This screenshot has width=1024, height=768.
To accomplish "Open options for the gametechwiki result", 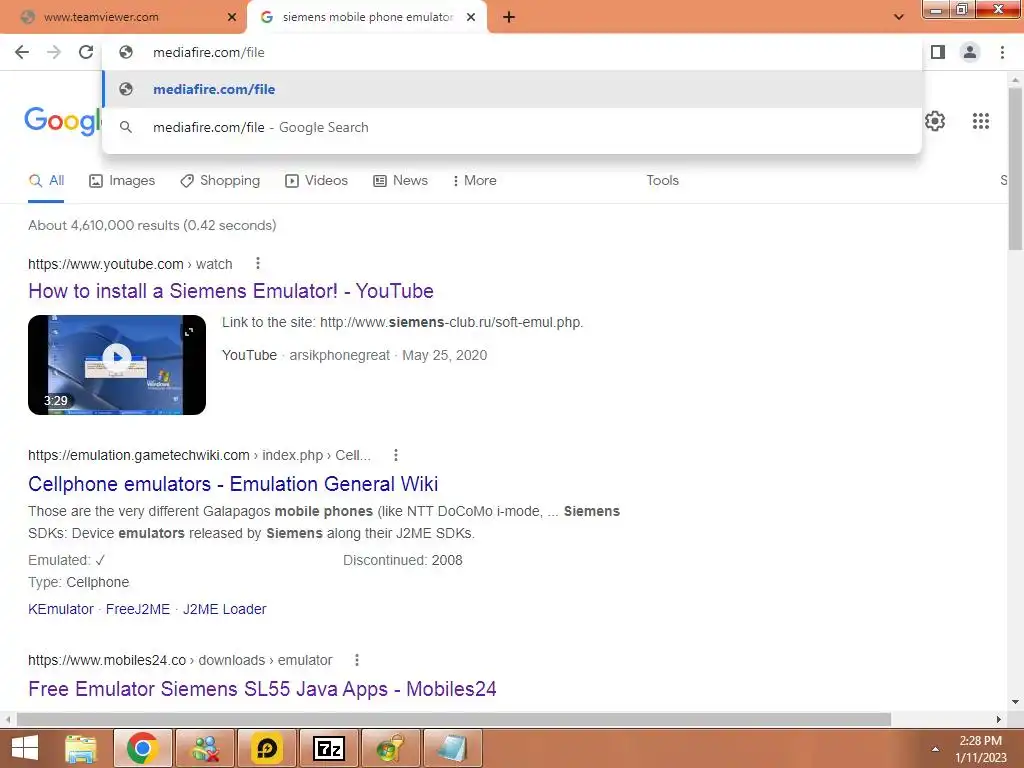I will 396,455.
